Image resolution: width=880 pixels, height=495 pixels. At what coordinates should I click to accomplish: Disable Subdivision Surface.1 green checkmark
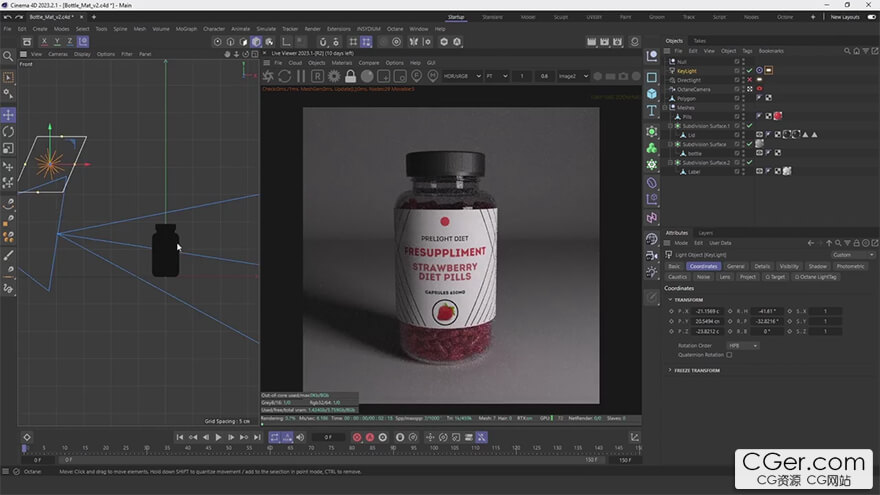pos(749,126)
